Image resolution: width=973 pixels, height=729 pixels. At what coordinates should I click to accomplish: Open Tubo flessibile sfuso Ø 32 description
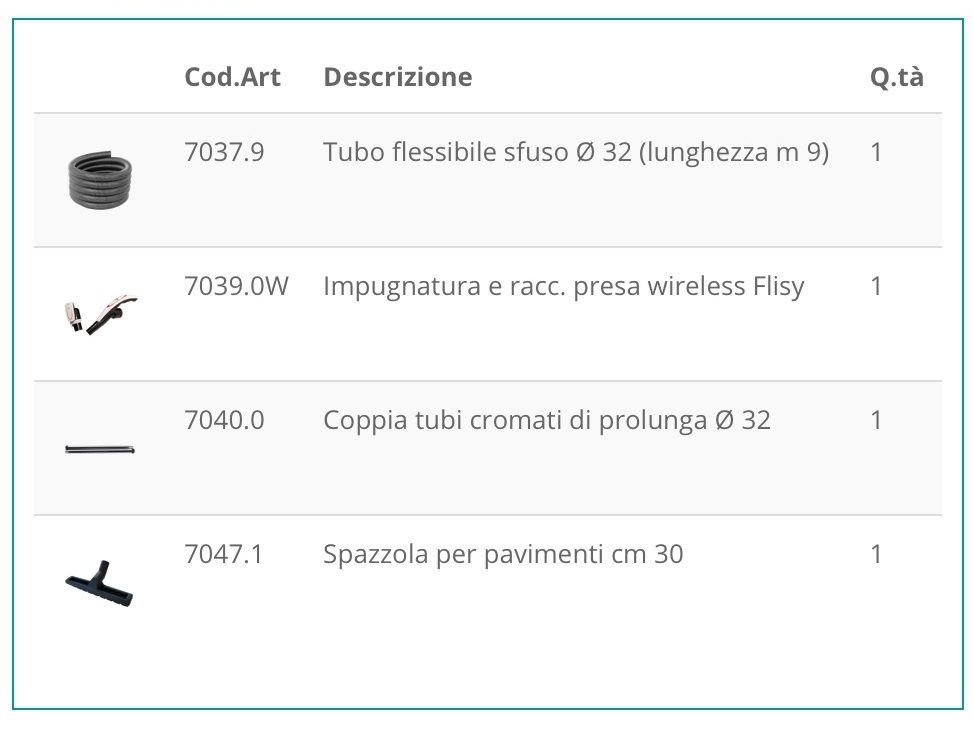pos(576,152)
